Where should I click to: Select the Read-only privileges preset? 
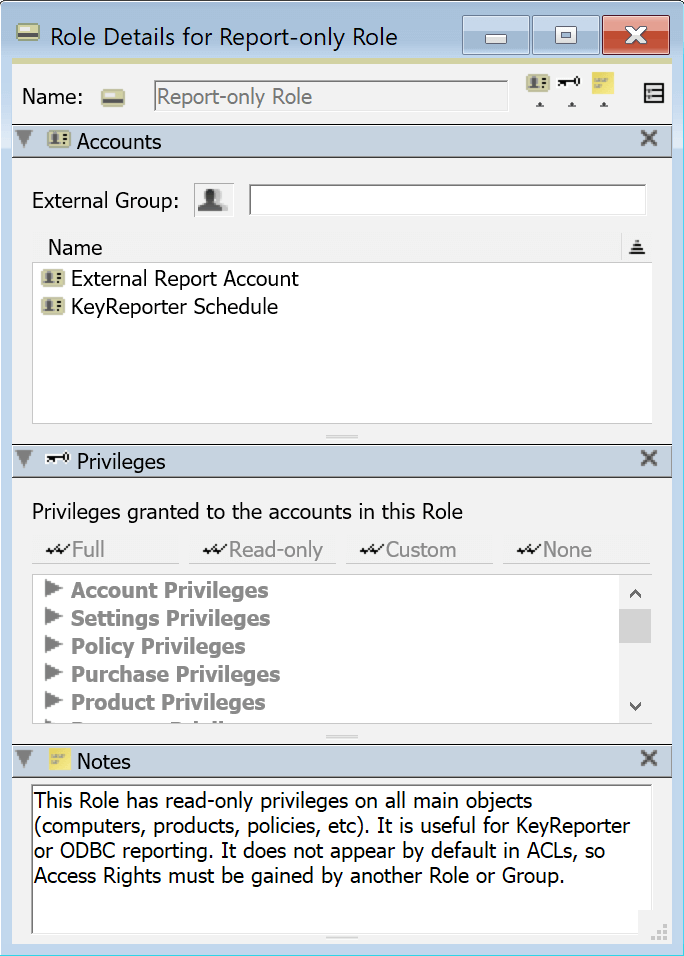tap(262, 550)
